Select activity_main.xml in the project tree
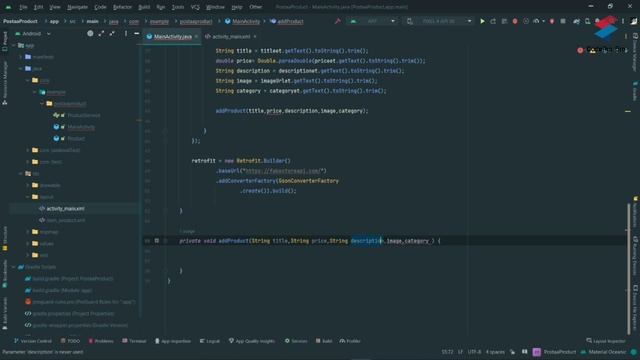The width and height of the screenshot is (640, 360). (x=65, y=209)
